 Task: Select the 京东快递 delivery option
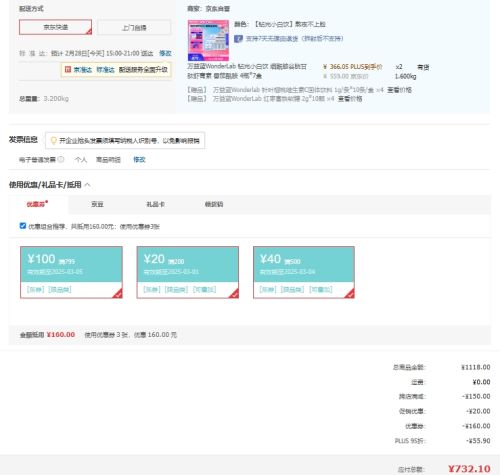[x=55, y=27]
